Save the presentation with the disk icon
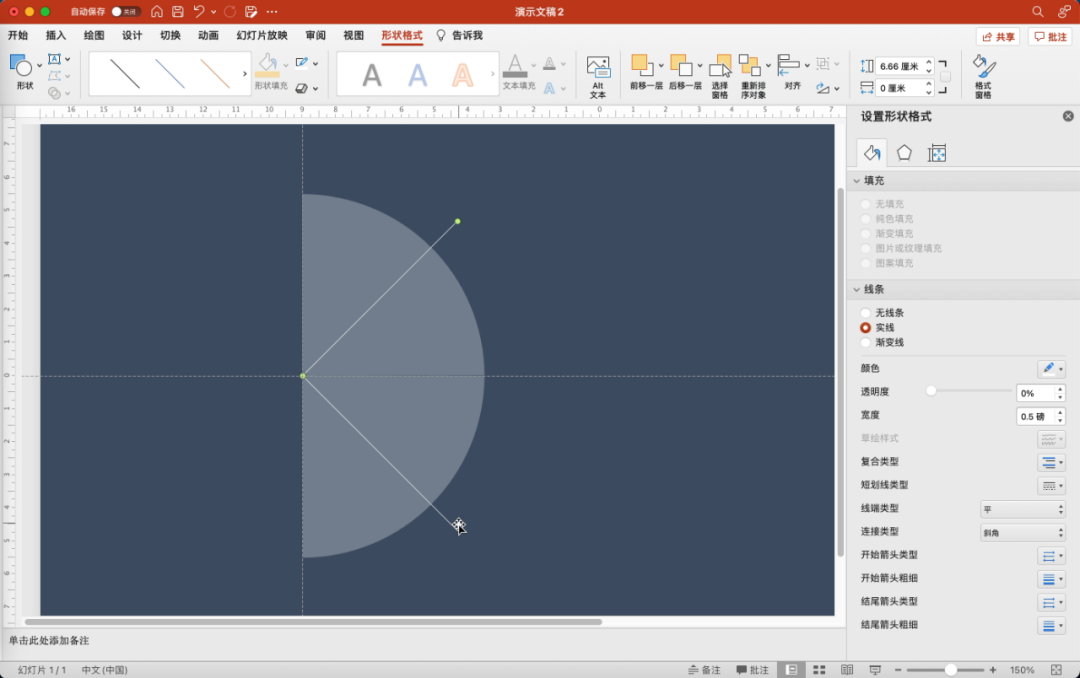This screenshot has width=1080, height=678. [178, 12]
